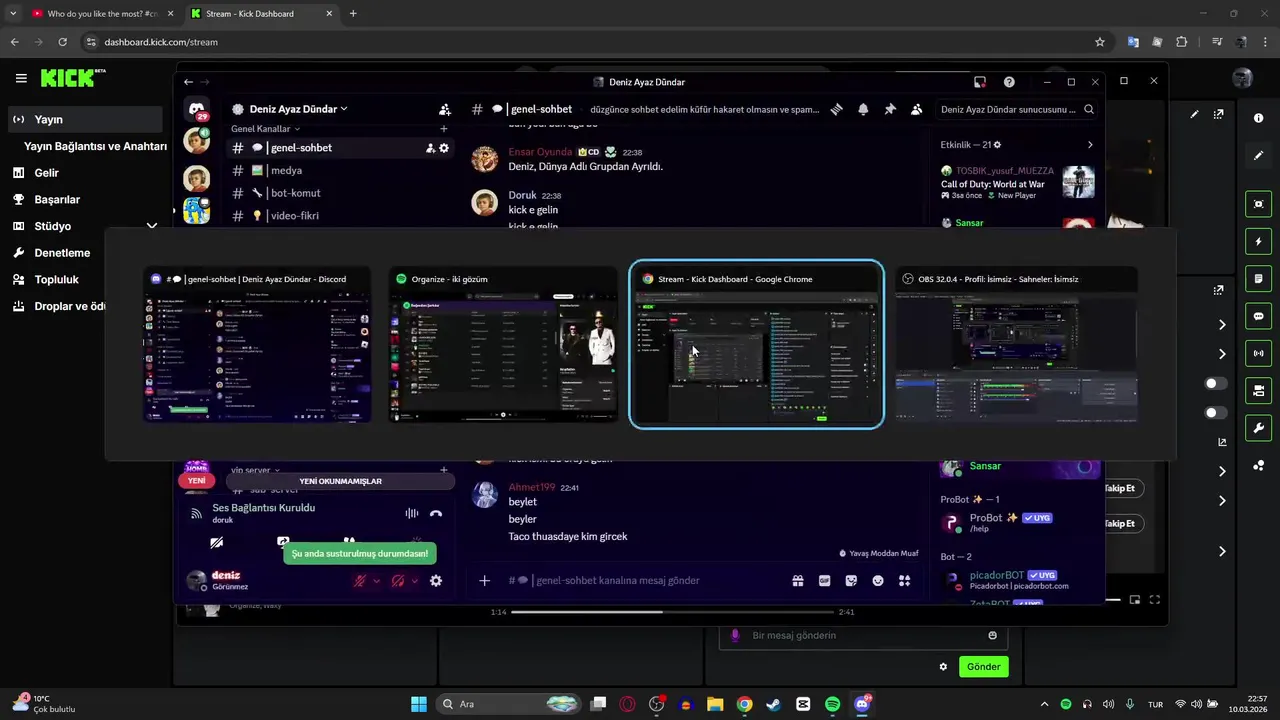Turn on the upper toggle switch in Kick panel
The image size is (1280, 720).
point(1215,384)
